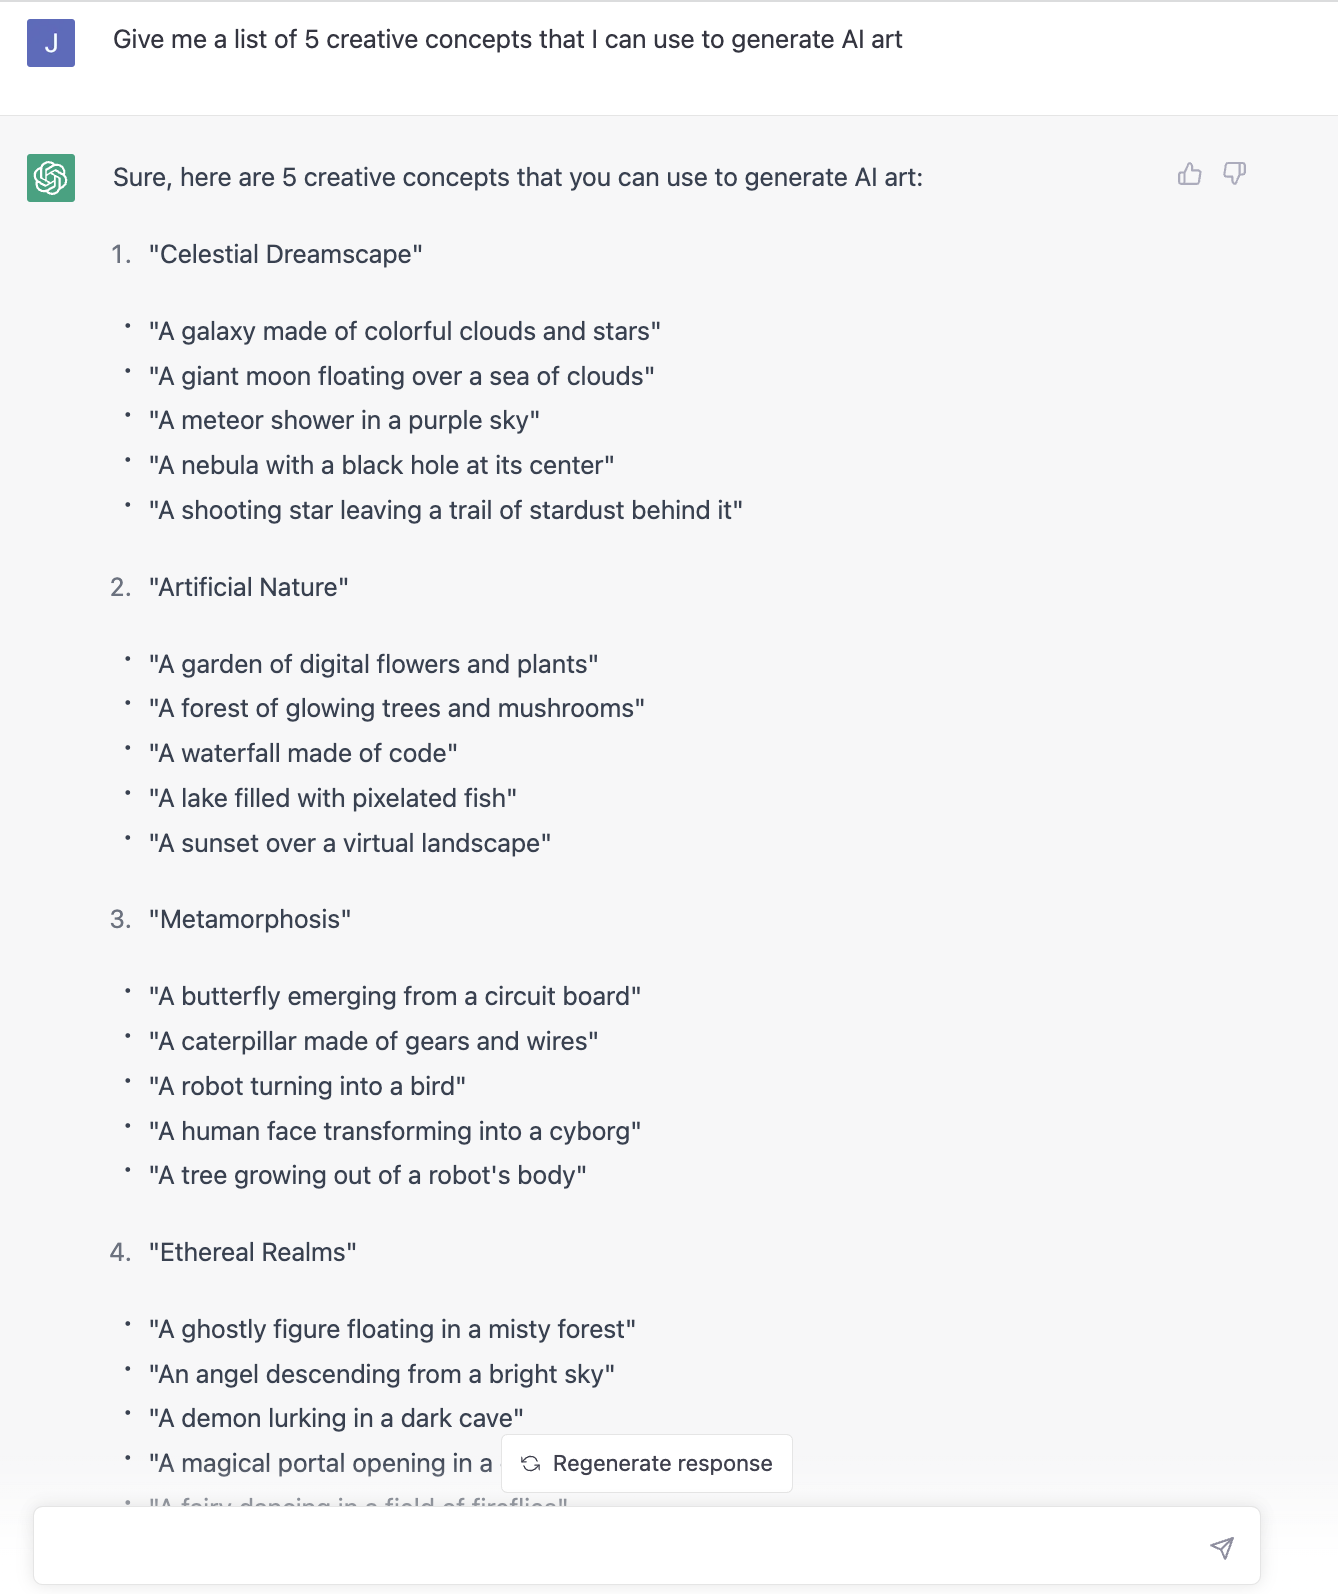Viewport: 1338px width, 1594px height.
Task: Select the bullet A lake filled with pixelated fish
Action: [332, 798]
